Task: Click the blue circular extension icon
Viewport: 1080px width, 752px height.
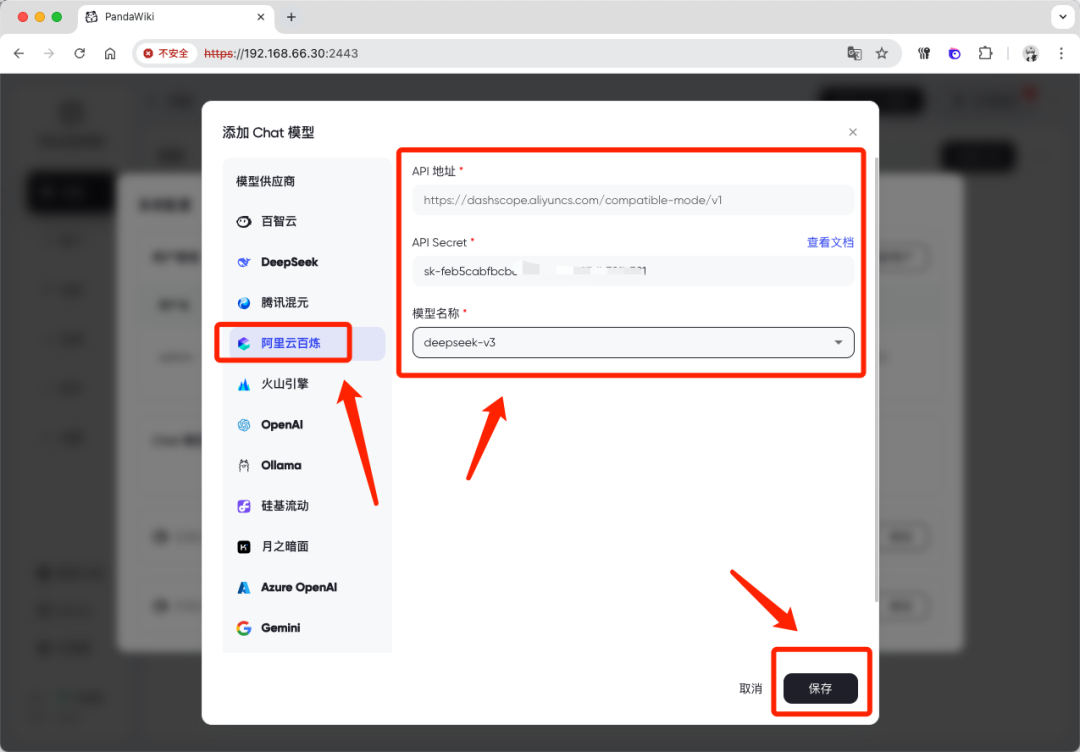Action: (955, 53)
